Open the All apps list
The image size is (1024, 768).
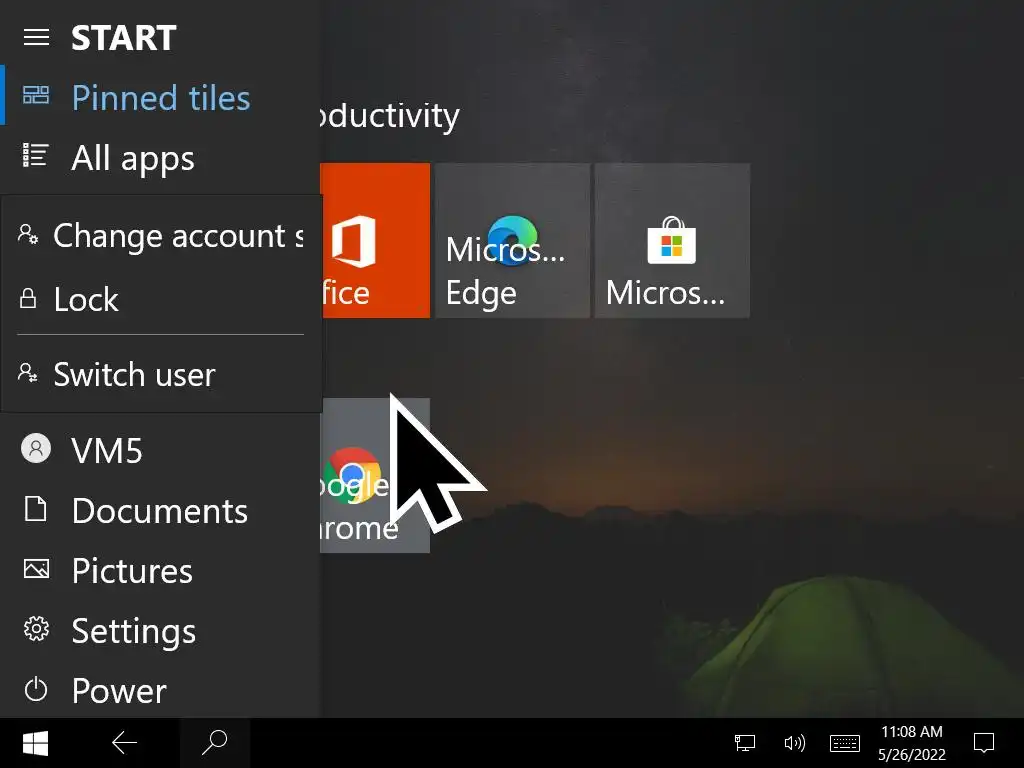point(160,157)
